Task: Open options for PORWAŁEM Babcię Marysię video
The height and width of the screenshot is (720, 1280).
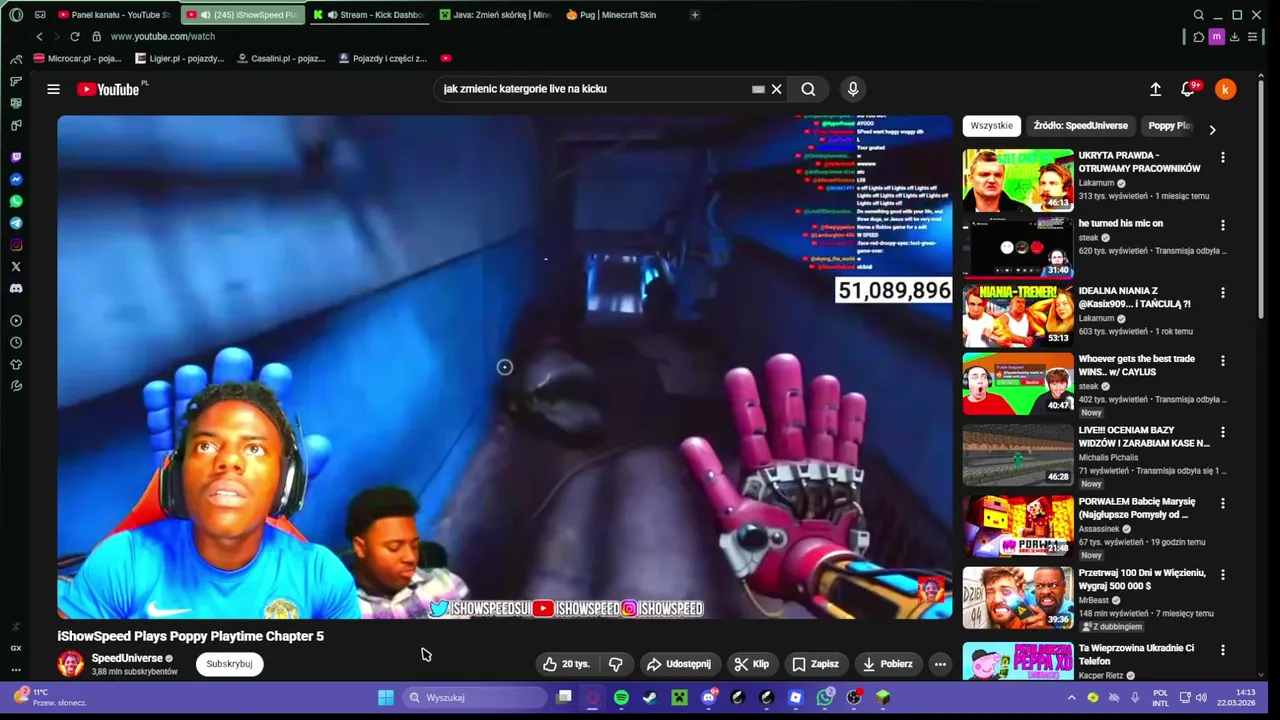Action: pos(1222,504)
